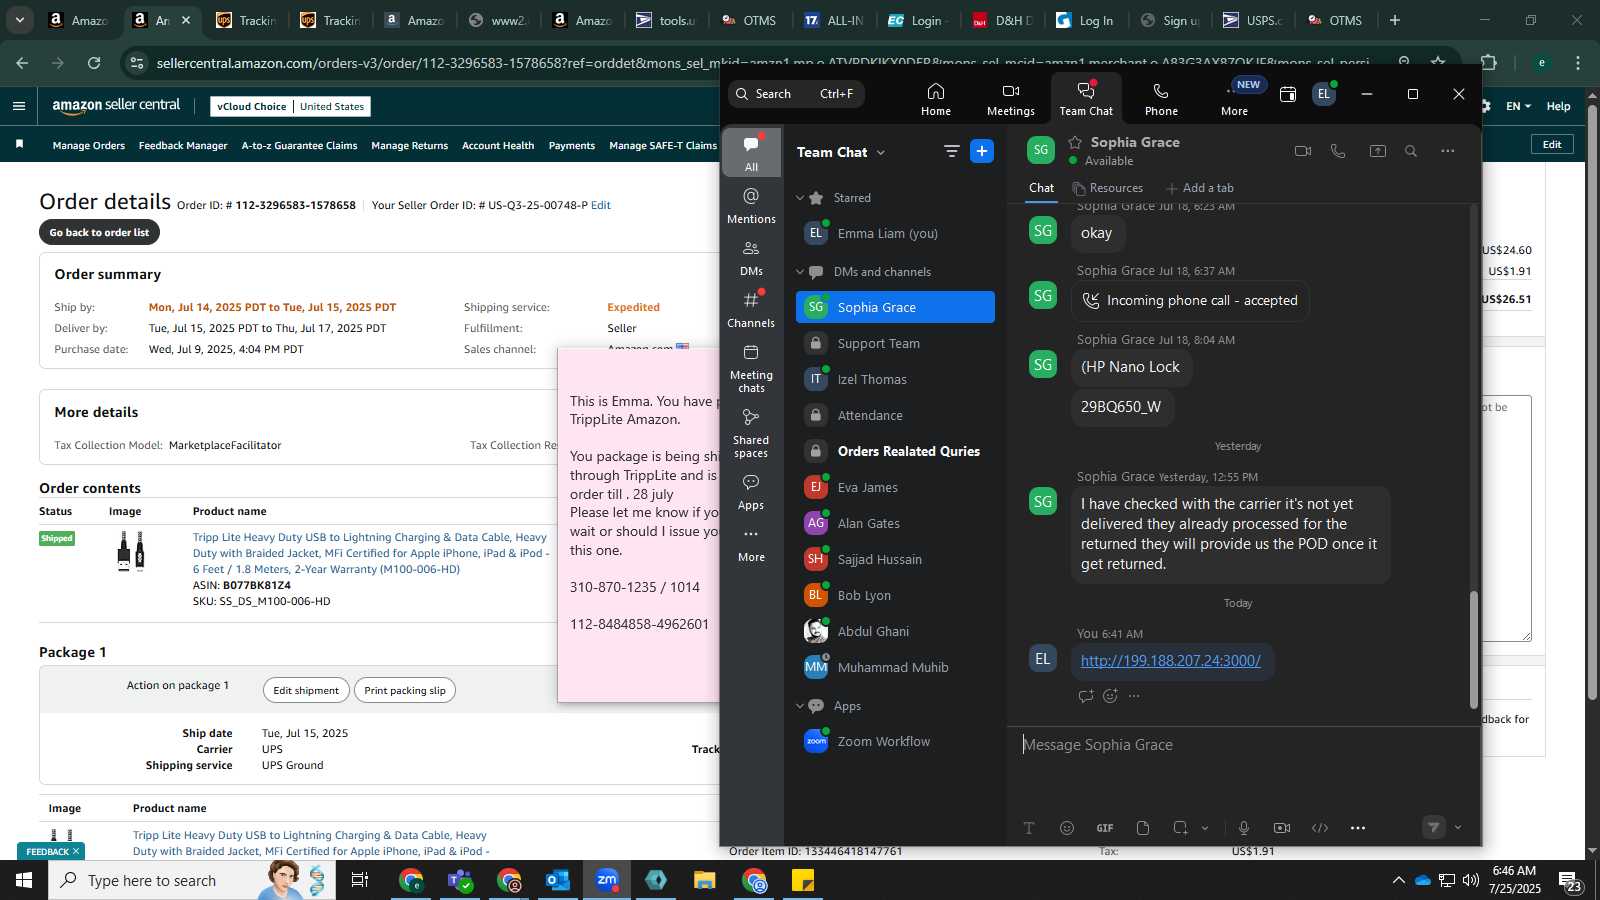Attach file in composer
The width and height of the screenshot is (1600, 900).
pyautogui.click(x=1143, y=828)
